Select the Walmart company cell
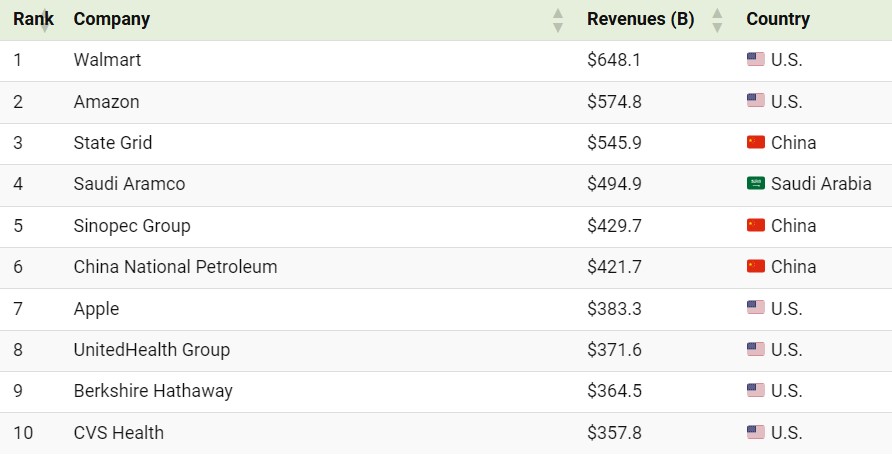Screen dimensions: 892x471 pyautogui.click(x=107, y=60)
